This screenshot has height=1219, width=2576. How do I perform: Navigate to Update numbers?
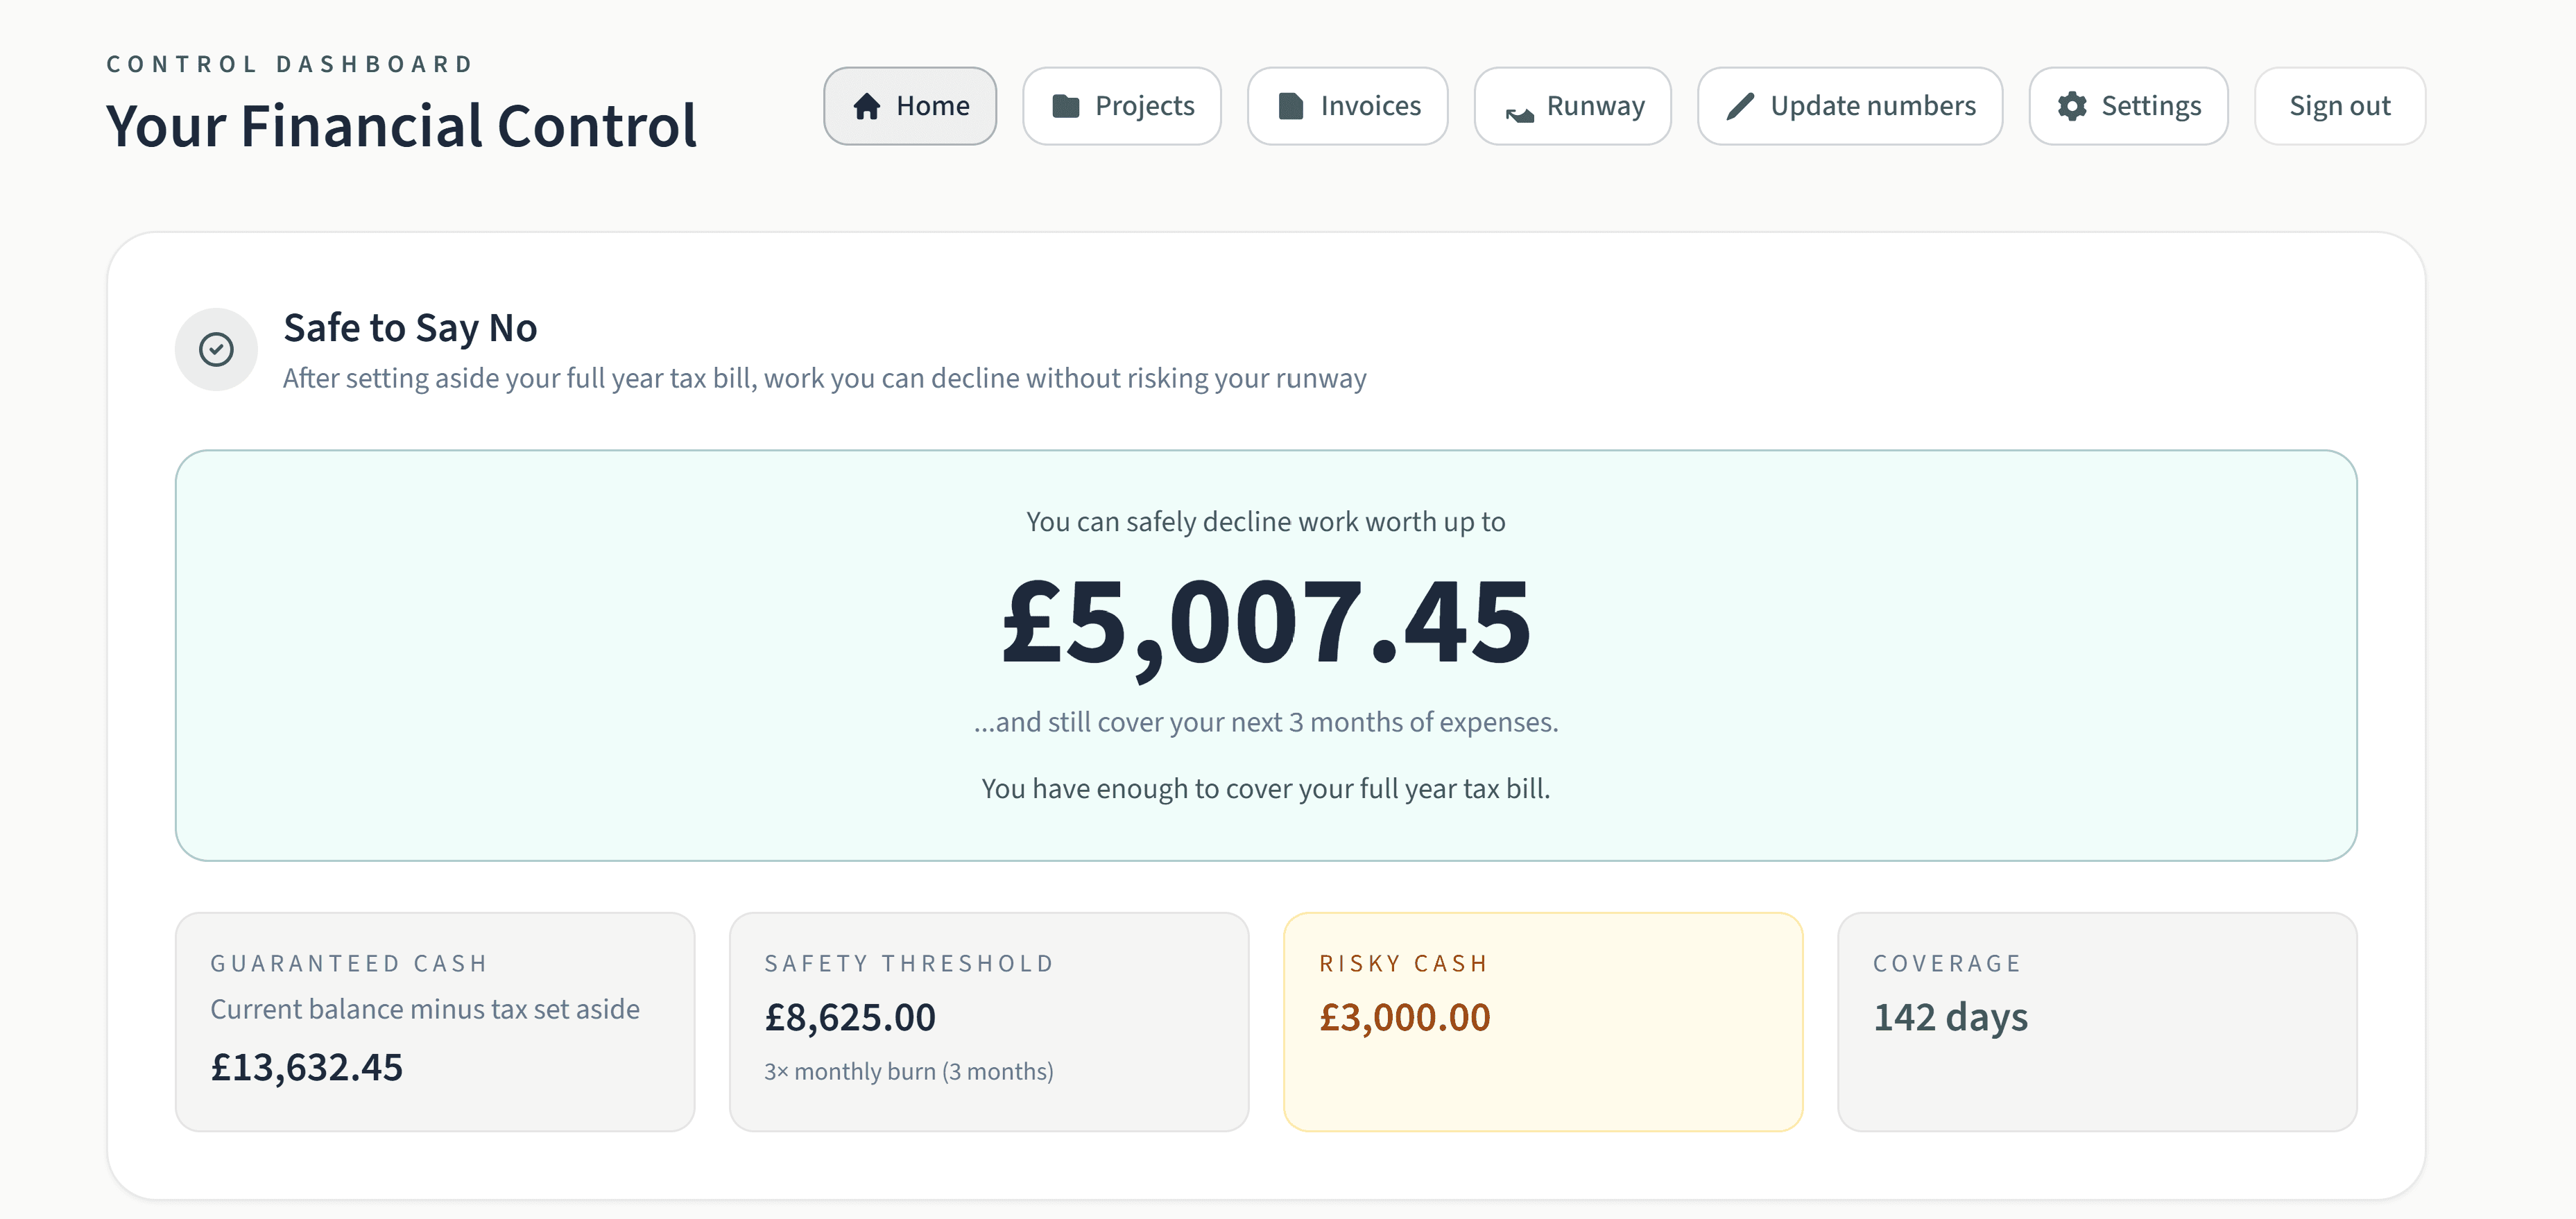pyautogui.click(x=1850, y=106)
